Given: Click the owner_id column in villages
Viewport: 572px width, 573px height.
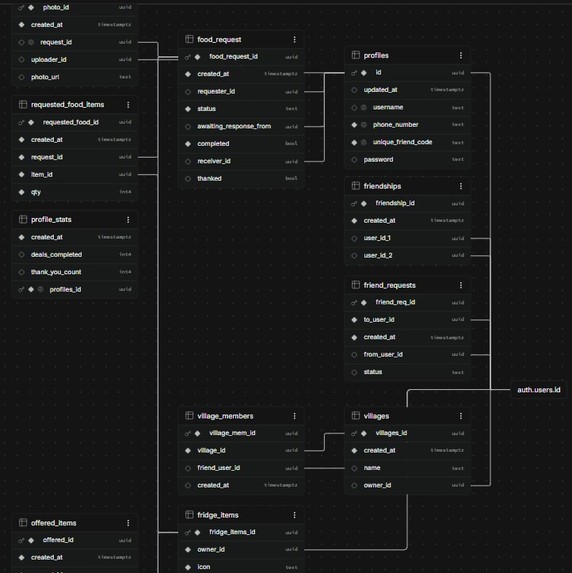Looking at the screenshot, I should click(x=408, y=485).
